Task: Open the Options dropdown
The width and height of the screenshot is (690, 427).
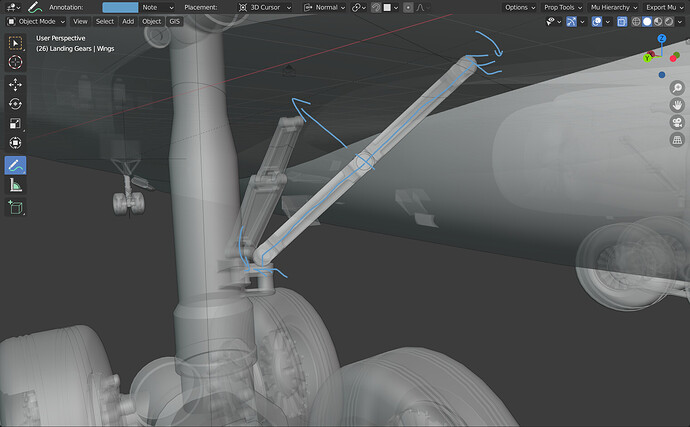Action: point(519,7)
